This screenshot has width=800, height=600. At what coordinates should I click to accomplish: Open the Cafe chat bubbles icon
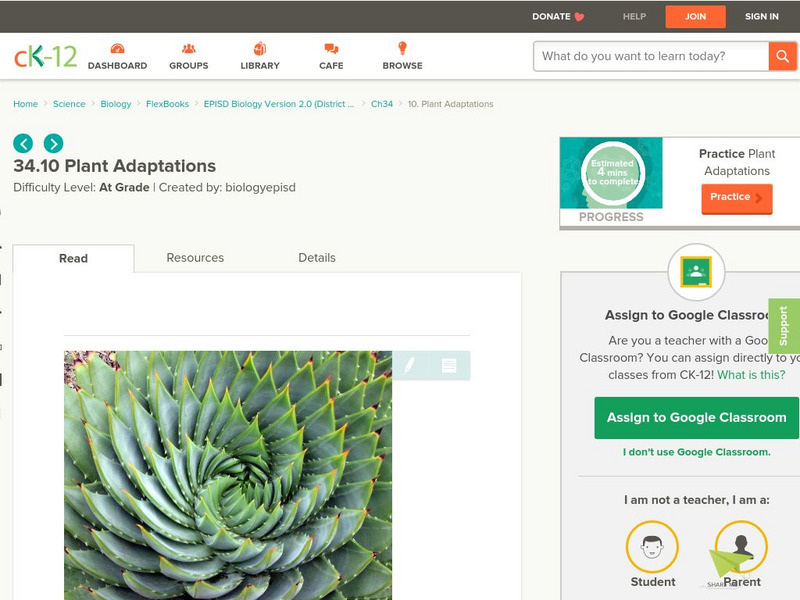[x=331, y=48]
